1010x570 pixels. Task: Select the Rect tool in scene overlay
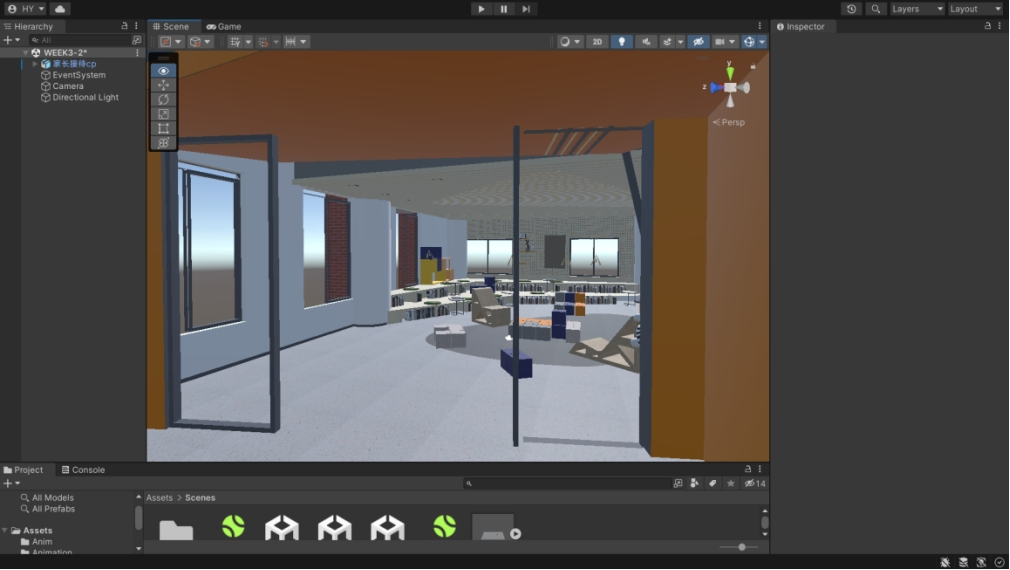pos(163,128)
